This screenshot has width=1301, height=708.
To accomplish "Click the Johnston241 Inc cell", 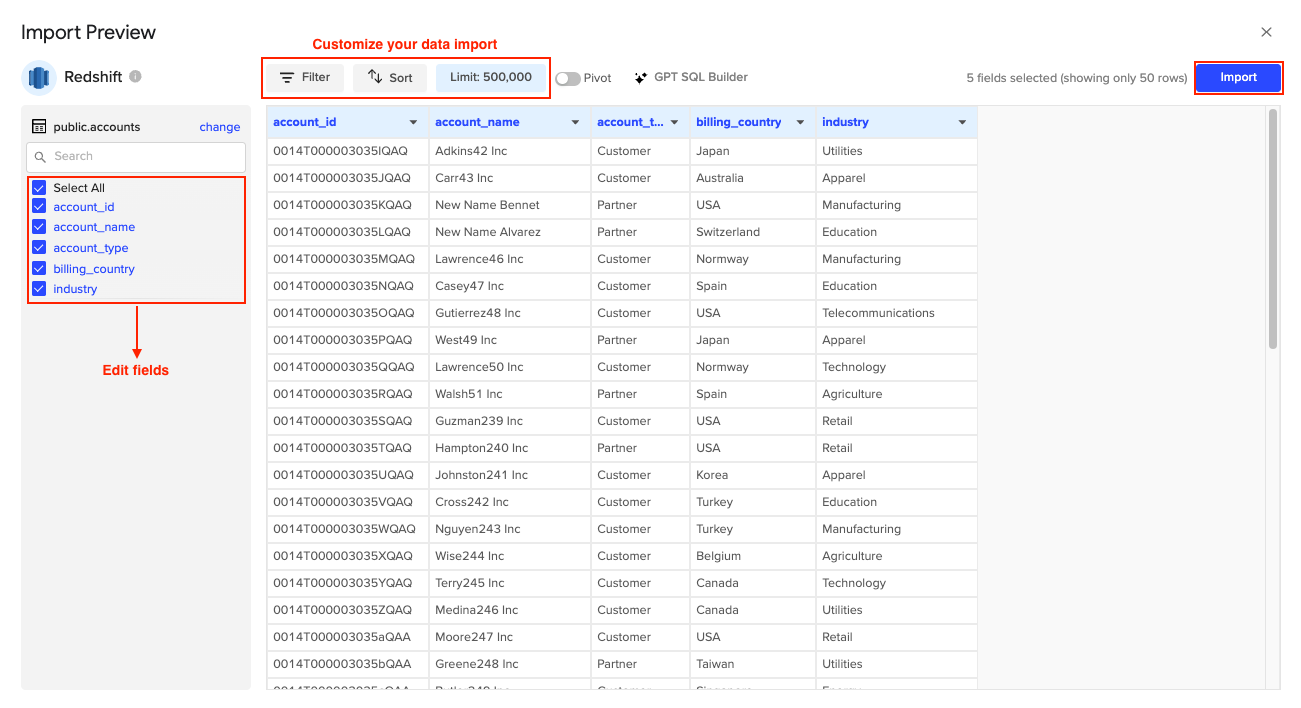I will pos(509,475).
